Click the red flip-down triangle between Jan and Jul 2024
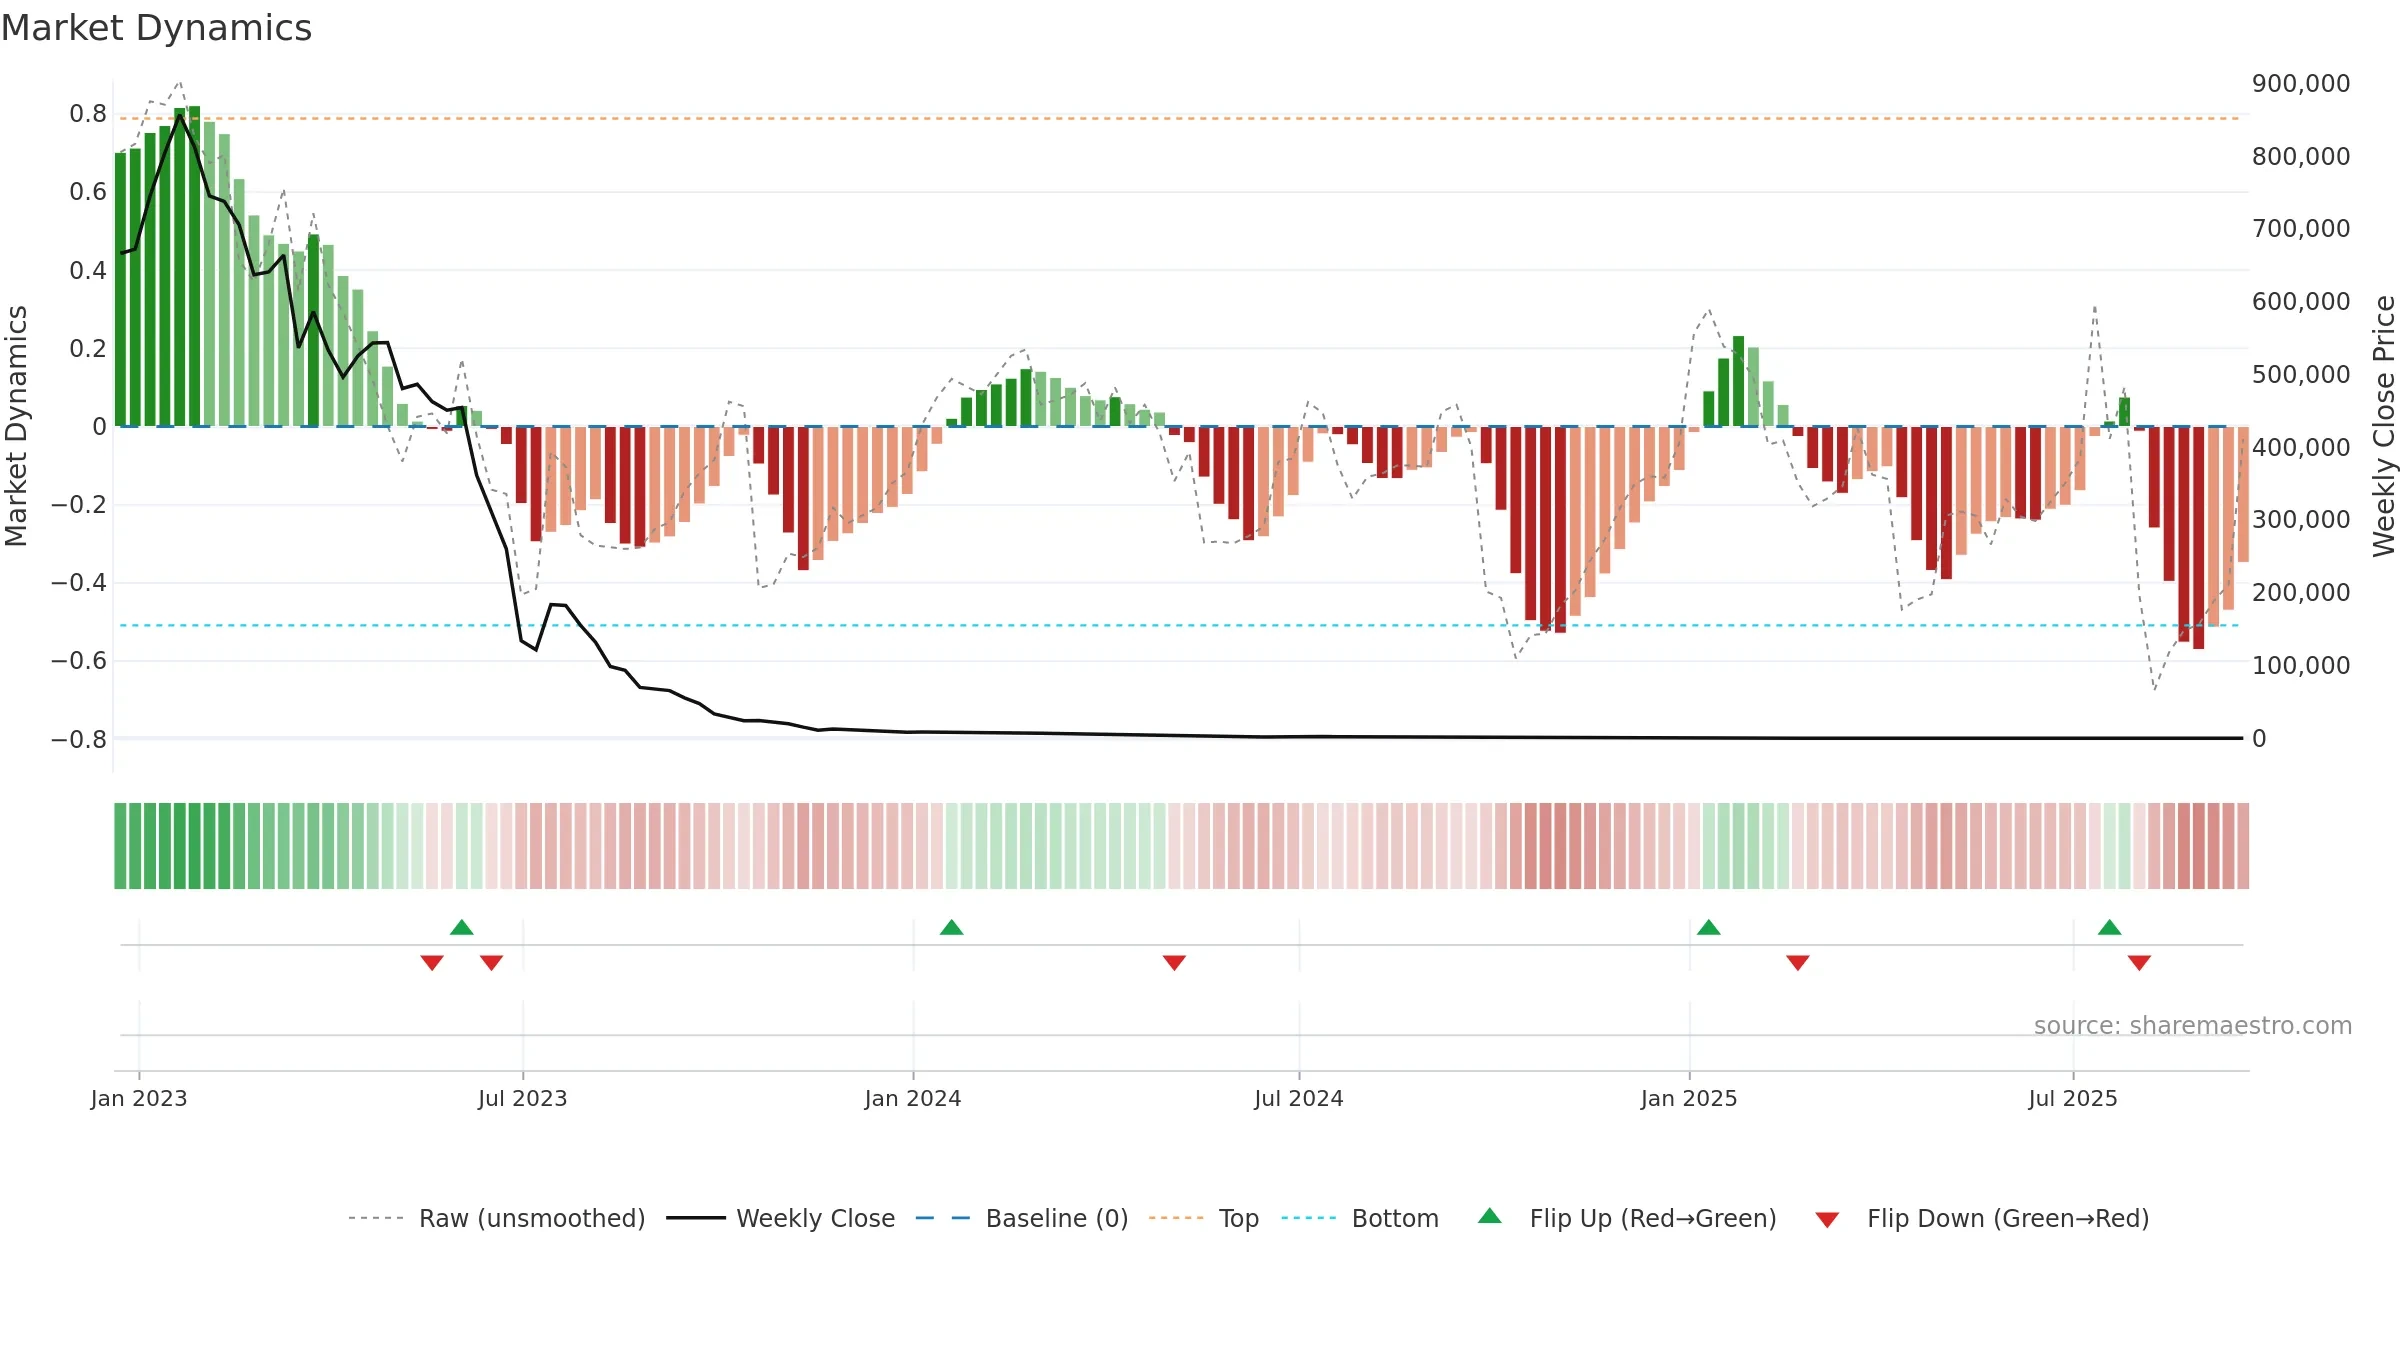This screenshot has height=1350, width=2400. click(1175, 962)
